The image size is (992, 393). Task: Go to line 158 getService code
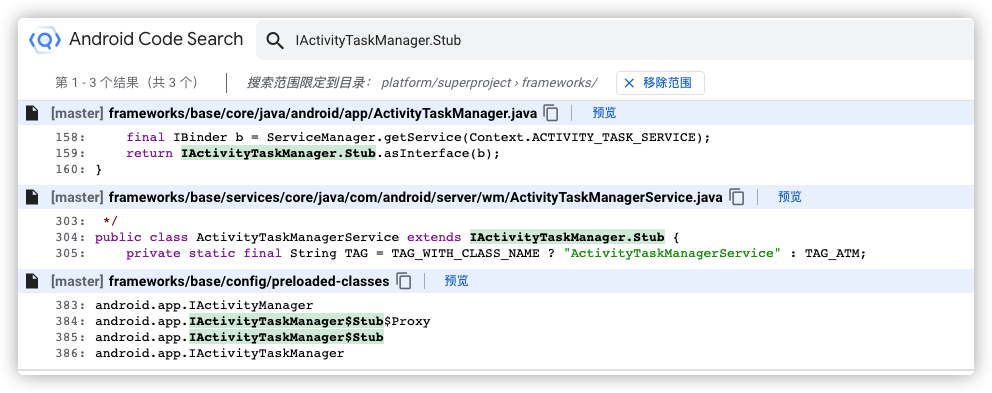coord(418,137)
